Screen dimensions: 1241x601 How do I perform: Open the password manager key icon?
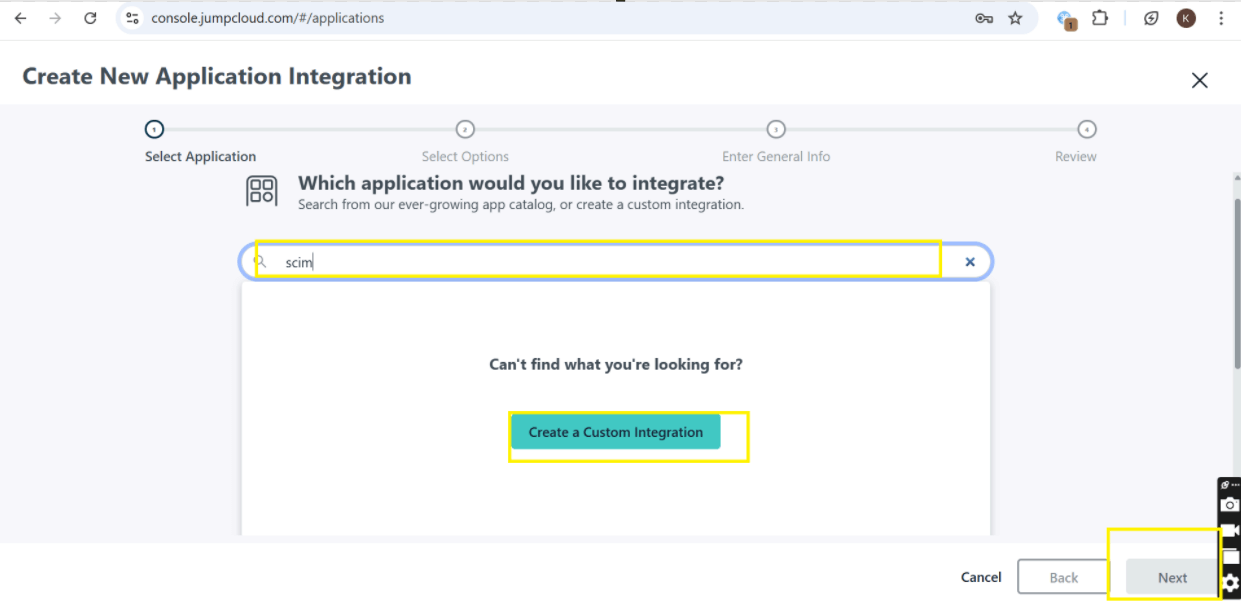point(985,17)
